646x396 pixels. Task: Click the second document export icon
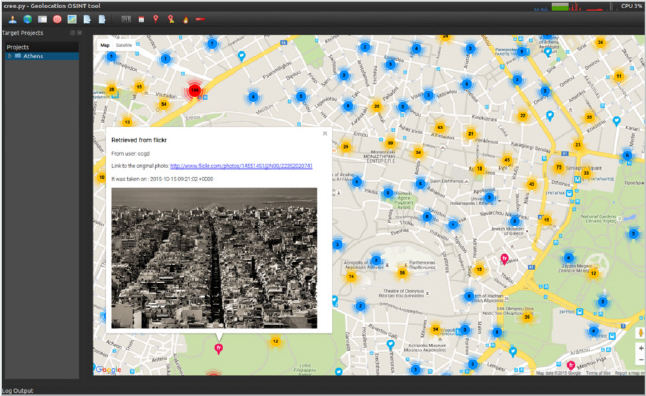point(102,19)
